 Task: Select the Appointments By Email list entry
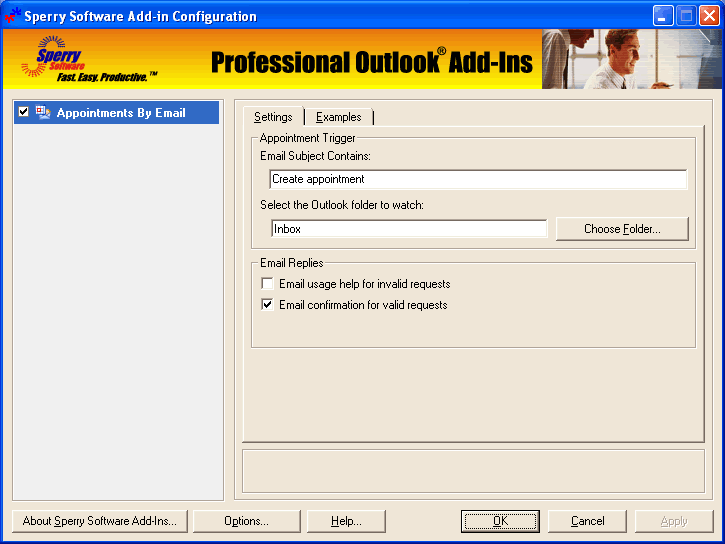click(121, 113)
